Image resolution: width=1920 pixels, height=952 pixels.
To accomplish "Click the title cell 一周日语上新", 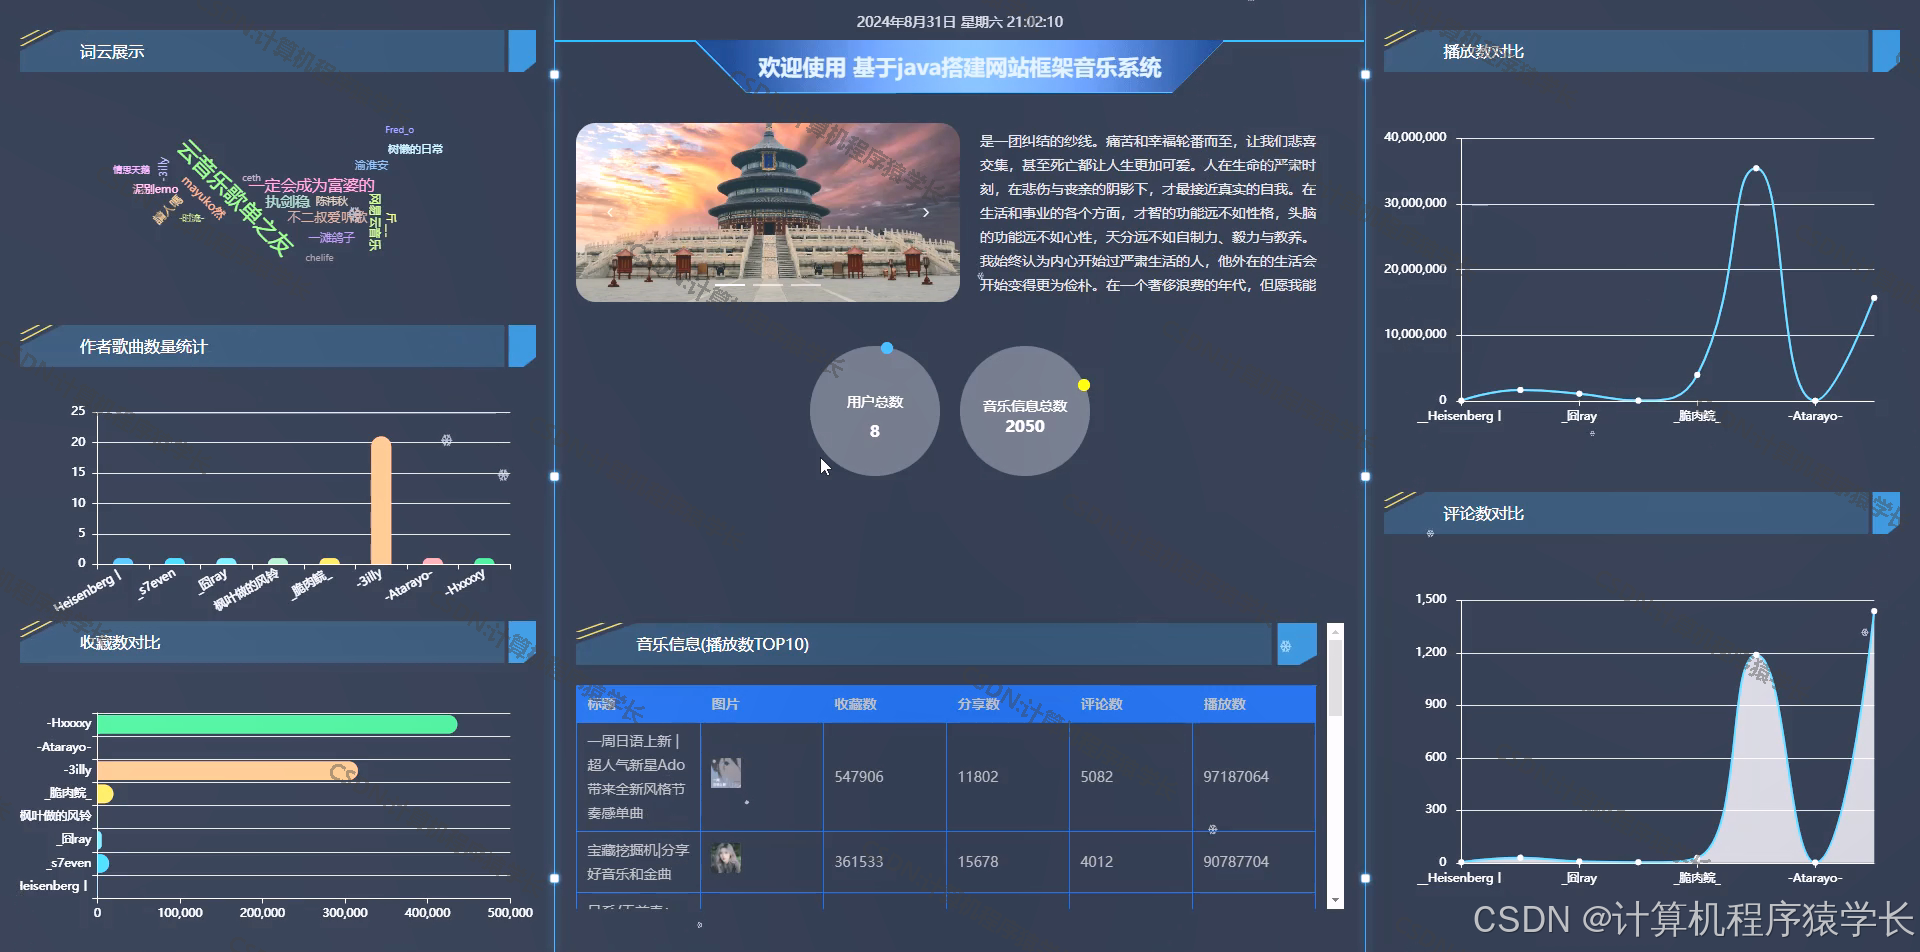I will tap(637, 777).
